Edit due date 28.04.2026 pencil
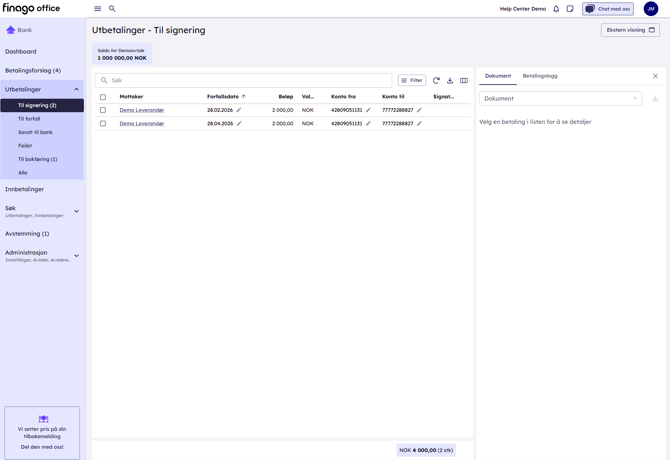 (239, 123)
